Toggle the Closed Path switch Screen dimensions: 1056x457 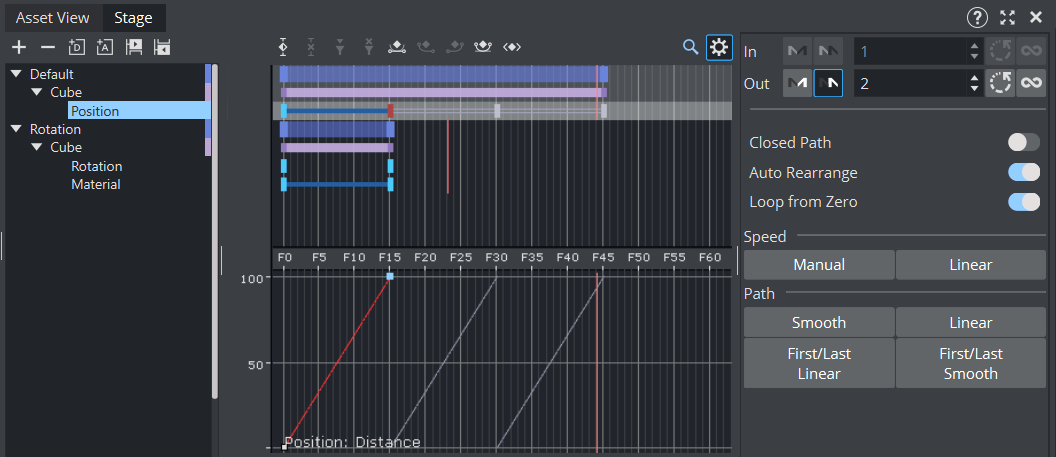click(x=1023, y=143)
